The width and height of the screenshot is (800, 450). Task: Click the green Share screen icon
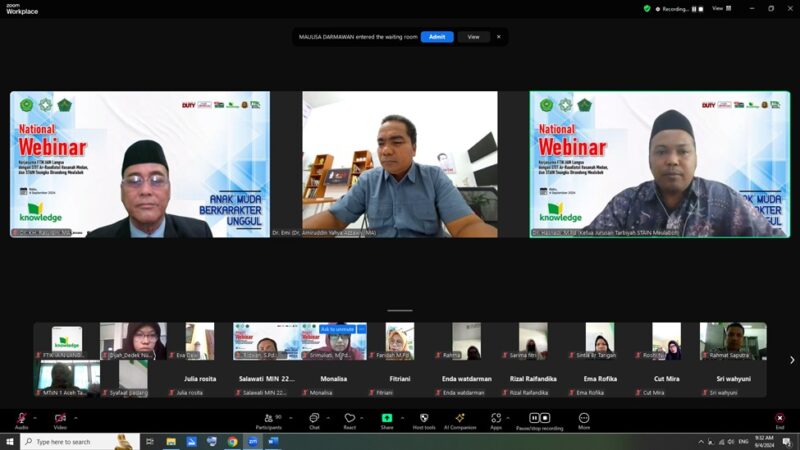click(x=387, y=418)
